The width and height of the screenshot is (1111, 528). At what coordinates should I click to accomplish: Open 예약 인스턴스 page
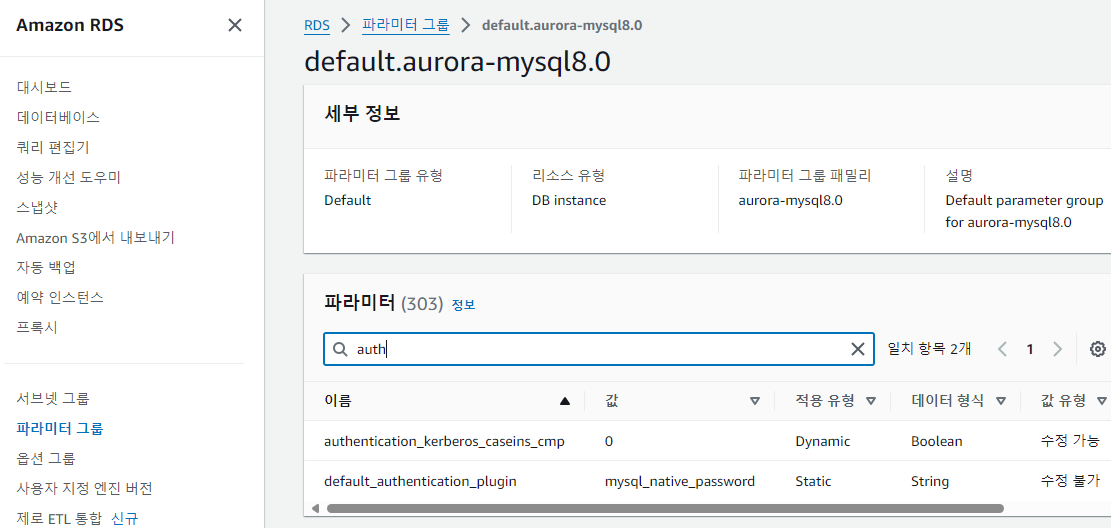(60, 298)
